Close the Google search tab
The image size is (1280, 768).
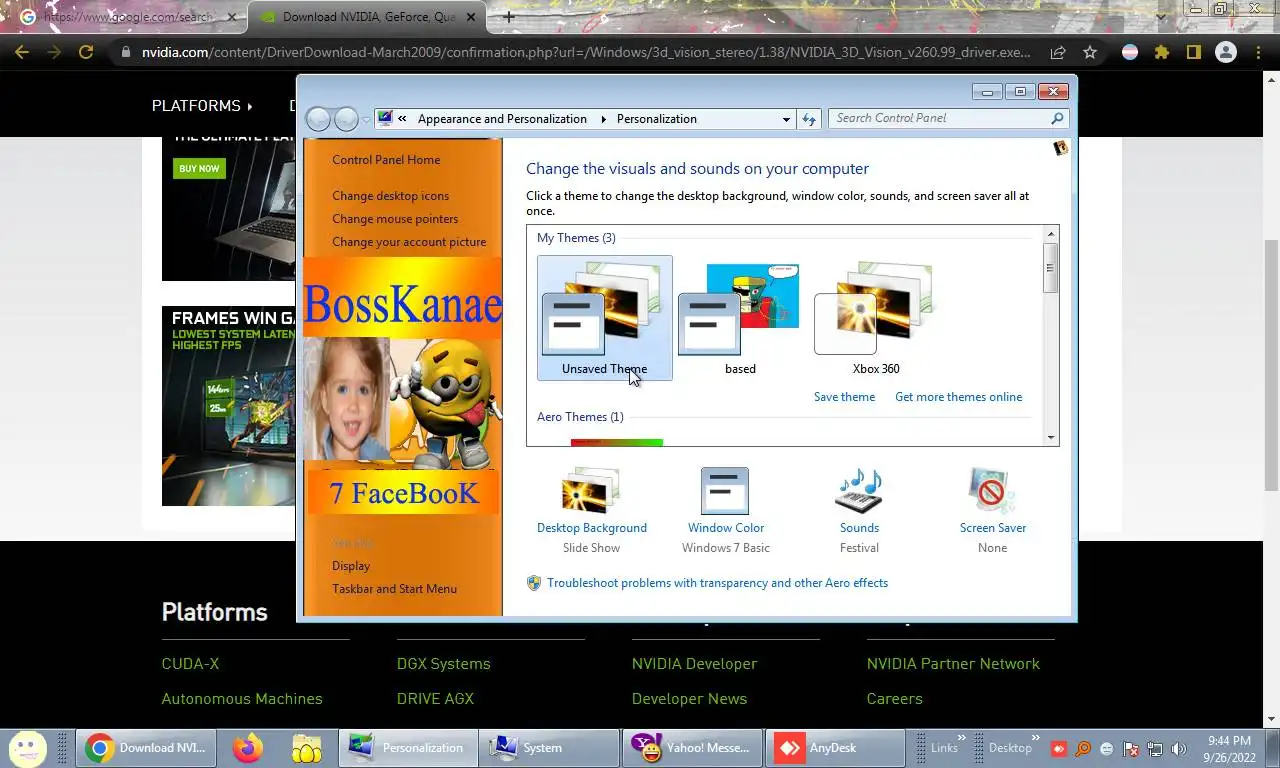pyautogui.click(x=231, y=17)
